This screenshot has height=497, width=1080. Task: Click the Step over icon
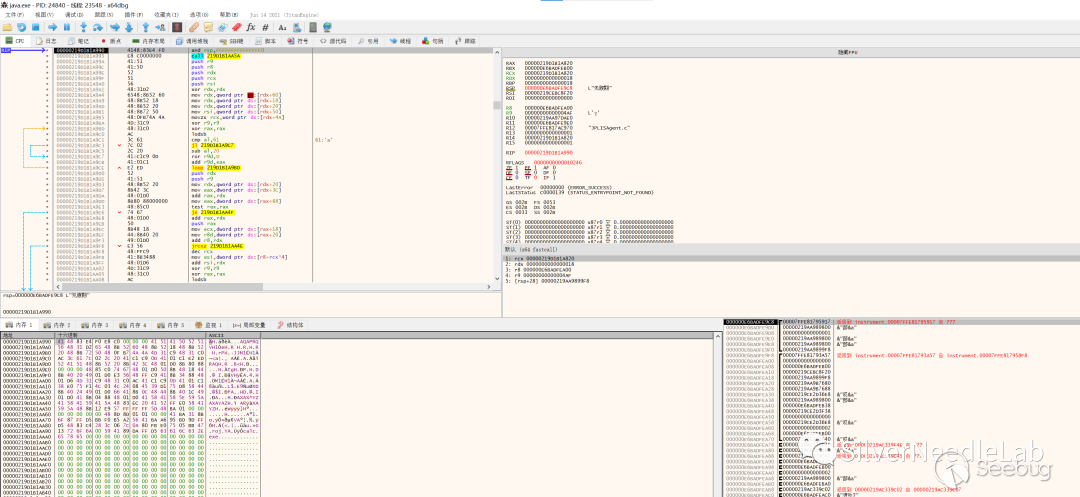click(x=99, y=27)
